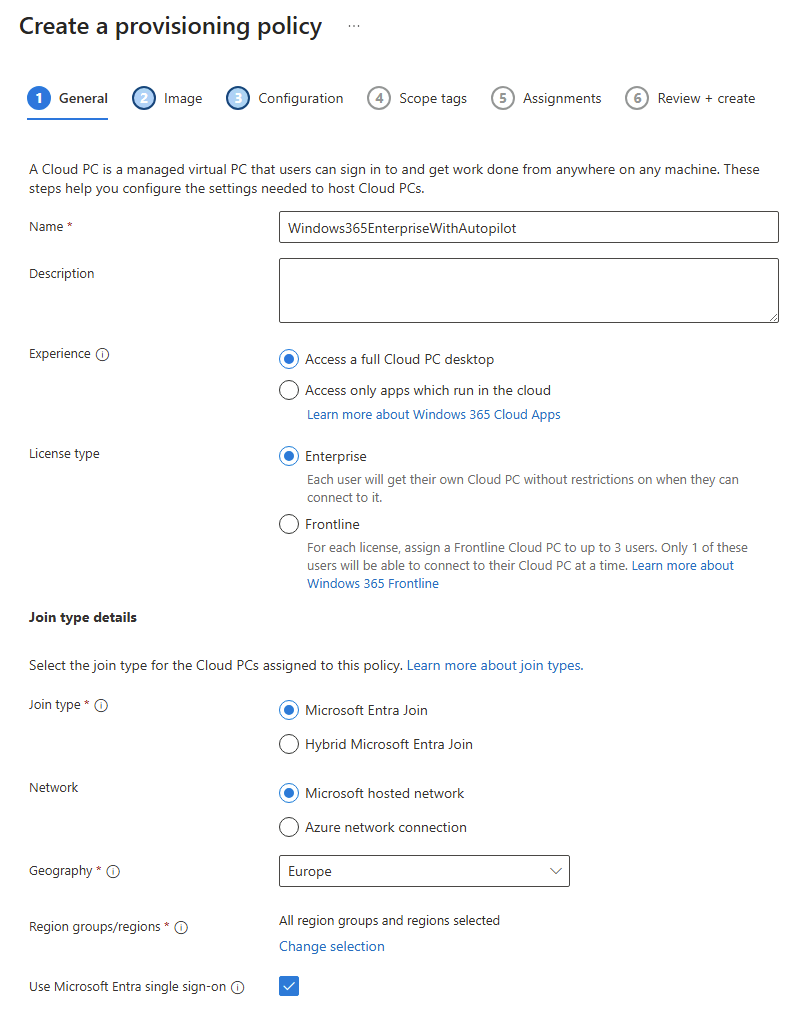
Task: Click the single sign-on info icon
Action: point(238,987)
